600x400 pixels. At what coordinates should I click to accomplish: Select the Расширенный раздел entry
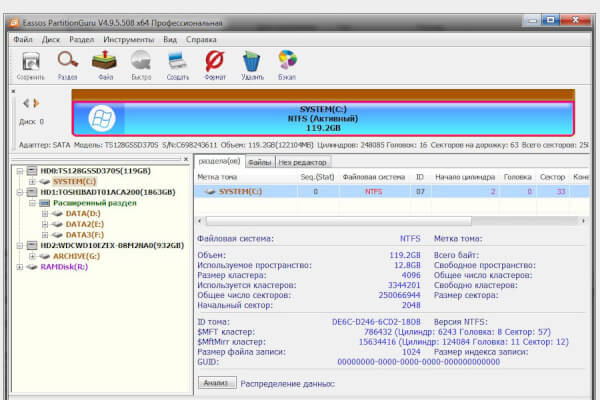(95, 203)
